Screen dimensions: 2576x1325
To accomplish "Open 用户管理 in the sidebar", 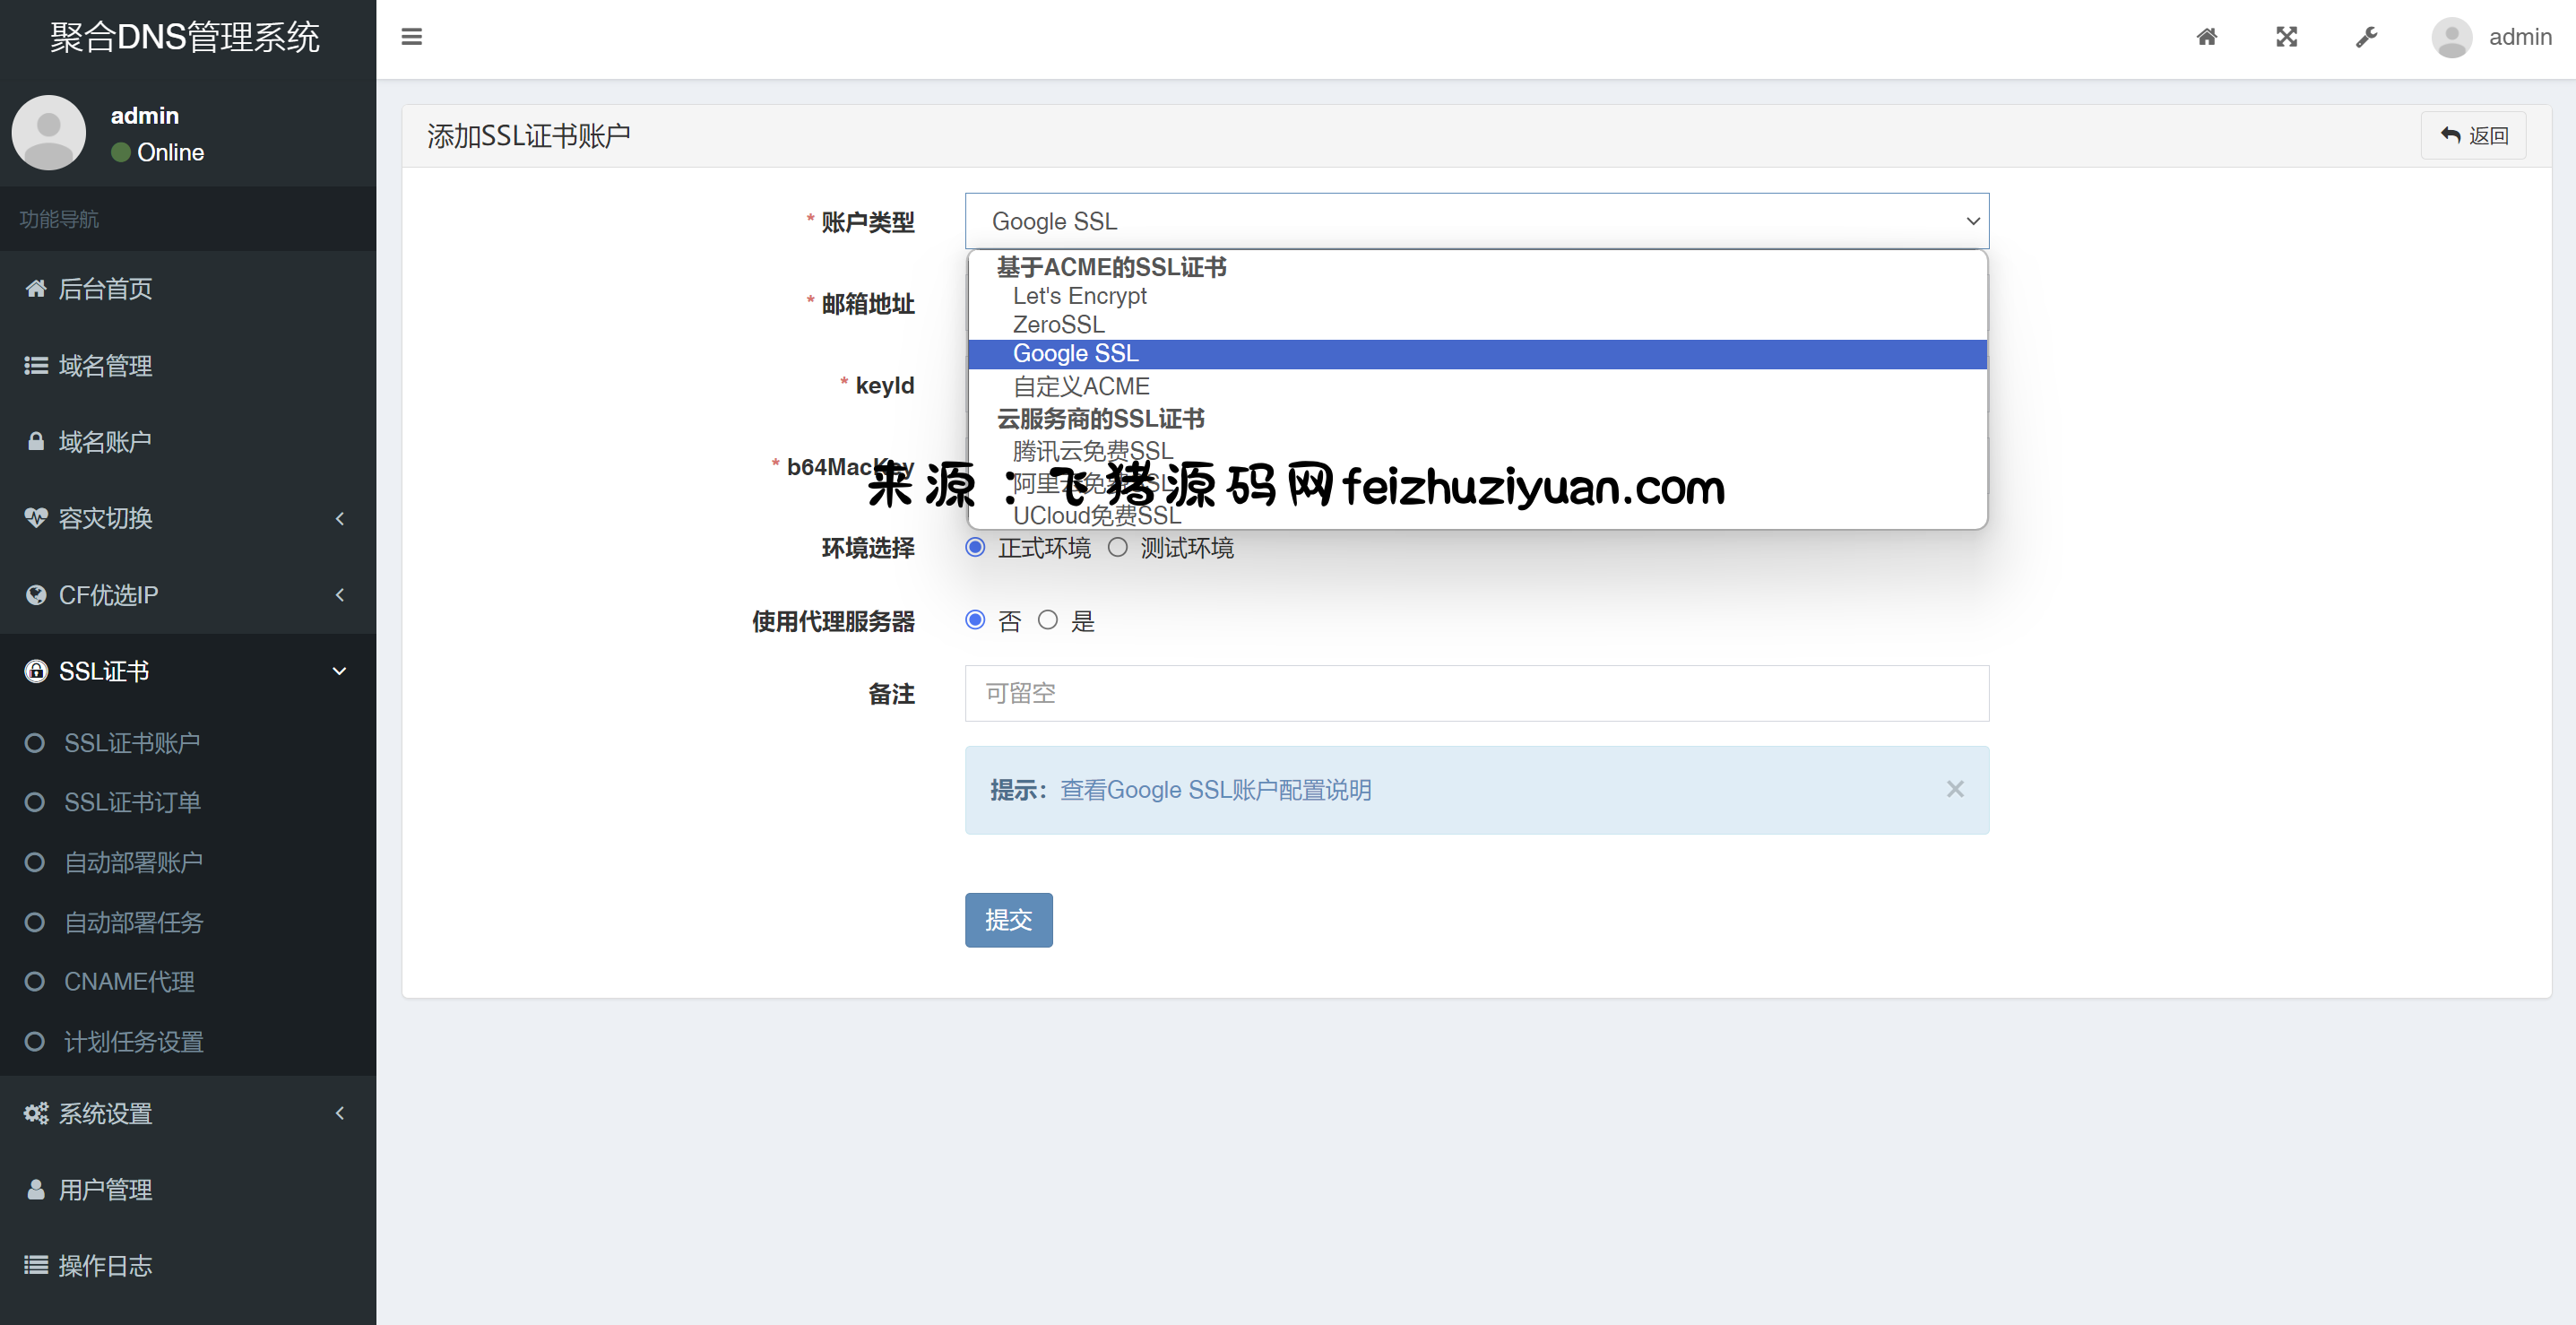I will pos(105,1189).
